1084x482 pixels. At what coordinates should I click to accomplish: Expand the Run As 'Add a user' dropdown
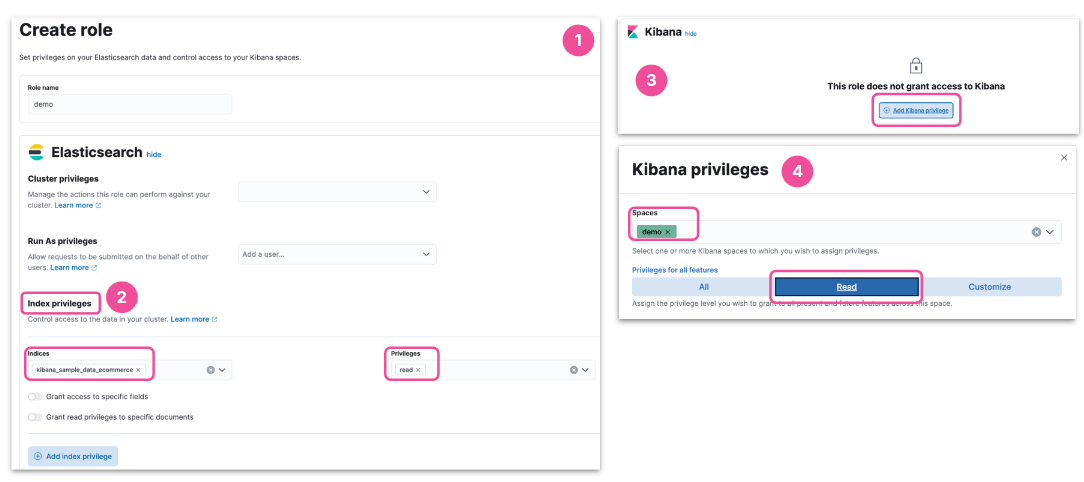(337, 254)
